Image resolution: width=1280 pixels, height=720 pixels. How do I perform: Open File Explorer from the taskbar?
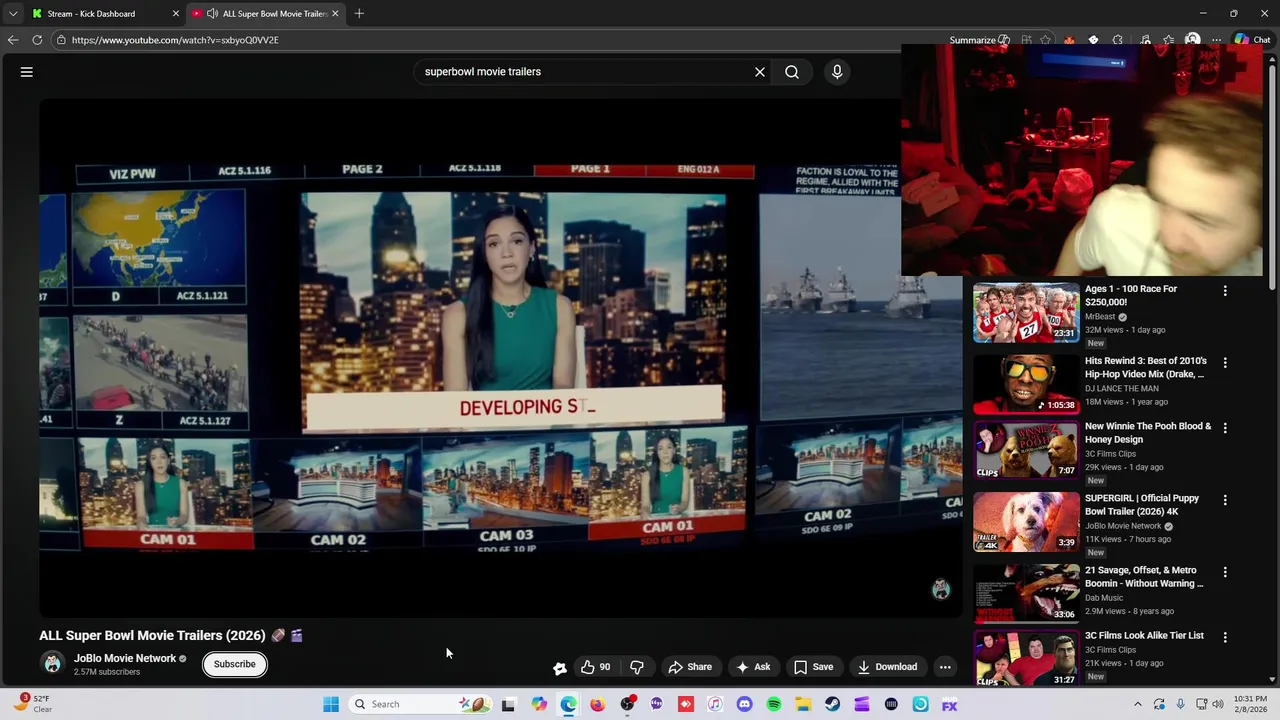803,704
